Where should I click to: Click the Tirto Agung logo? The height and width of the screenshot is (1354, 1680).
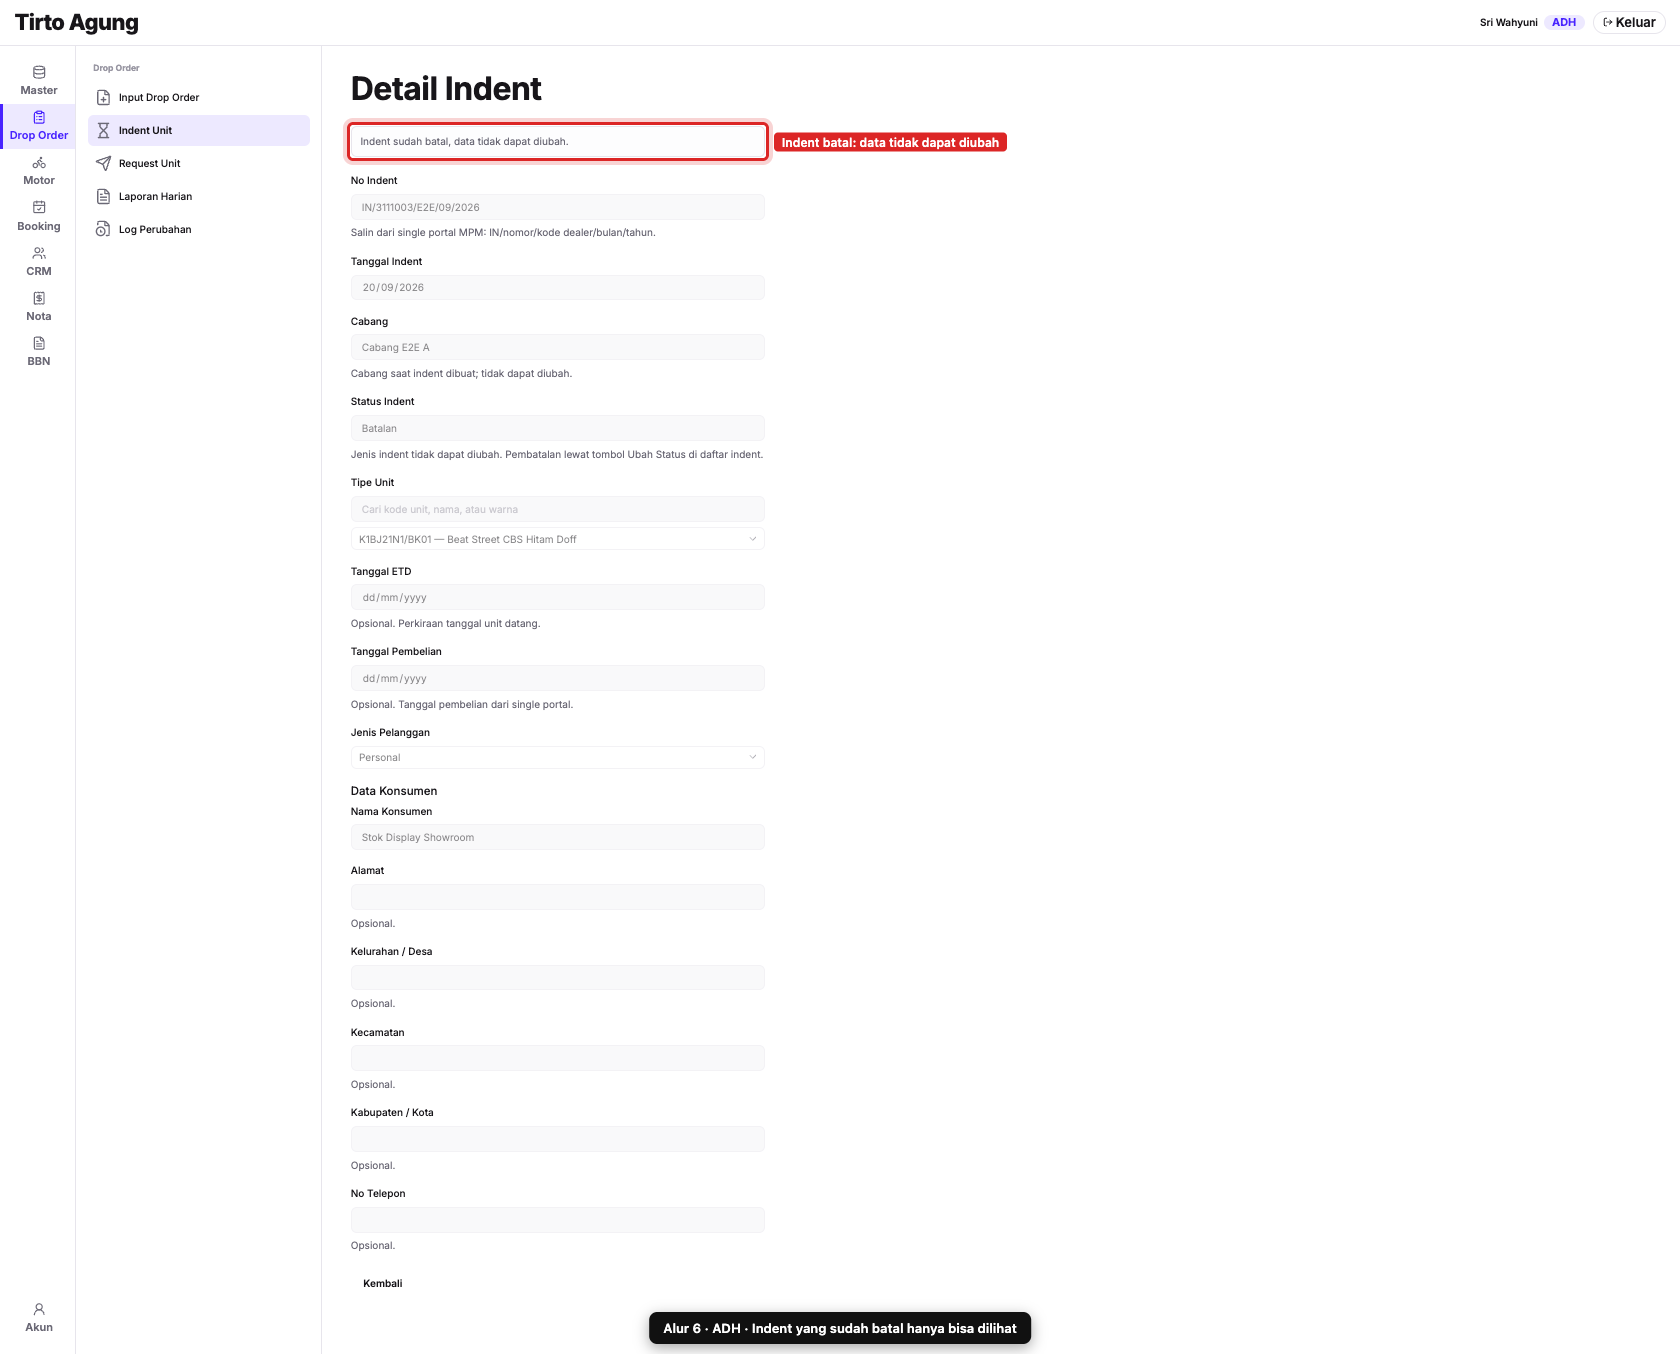[x=77, y=22]
